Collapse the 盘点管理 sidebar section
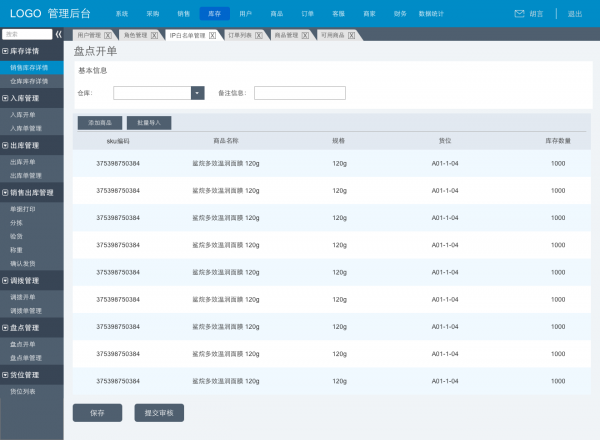This screenshot has height=440, width=600. click(x=6, y=327)
